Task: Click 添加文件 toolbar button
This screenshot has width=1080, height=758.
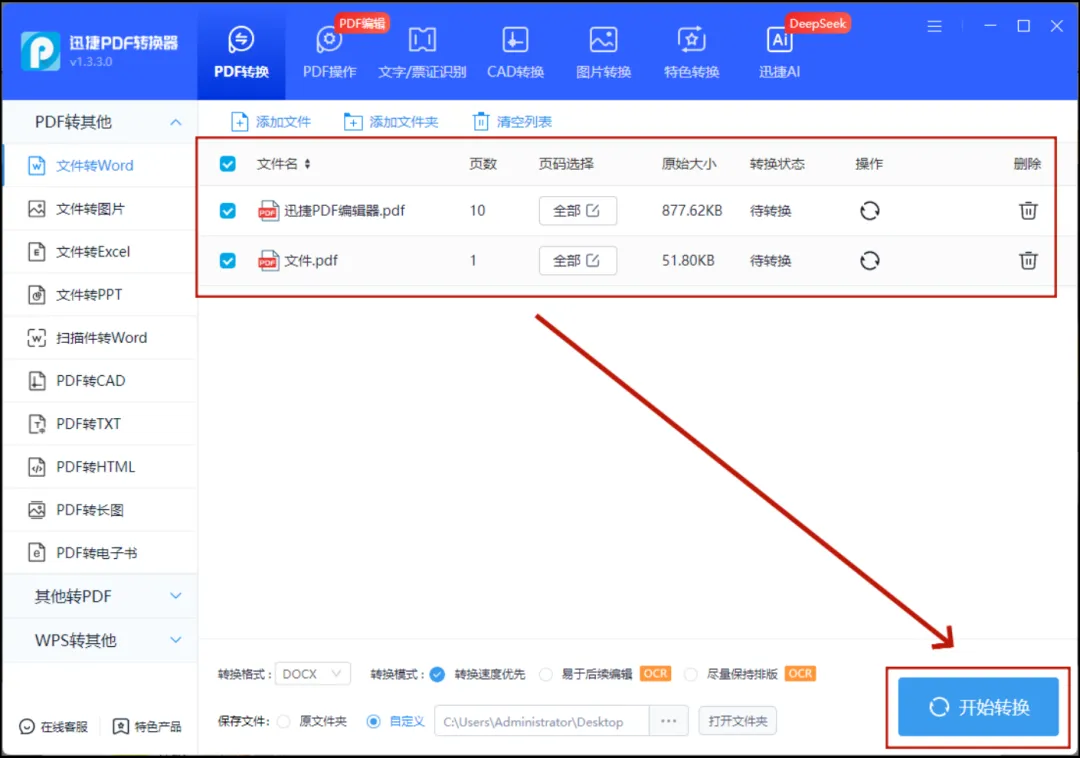Action: coord(271,122)
